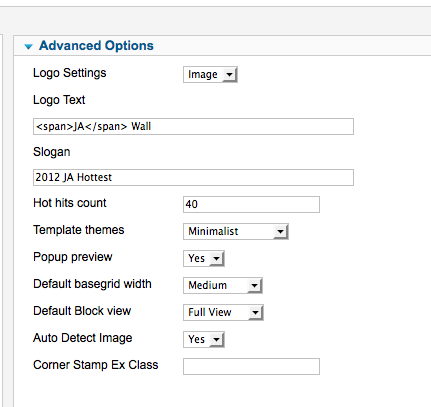Viewport: 431px width, 407px height.
Task: Click the Logo Settings dropdown arrow
Action: coord(229,75)
